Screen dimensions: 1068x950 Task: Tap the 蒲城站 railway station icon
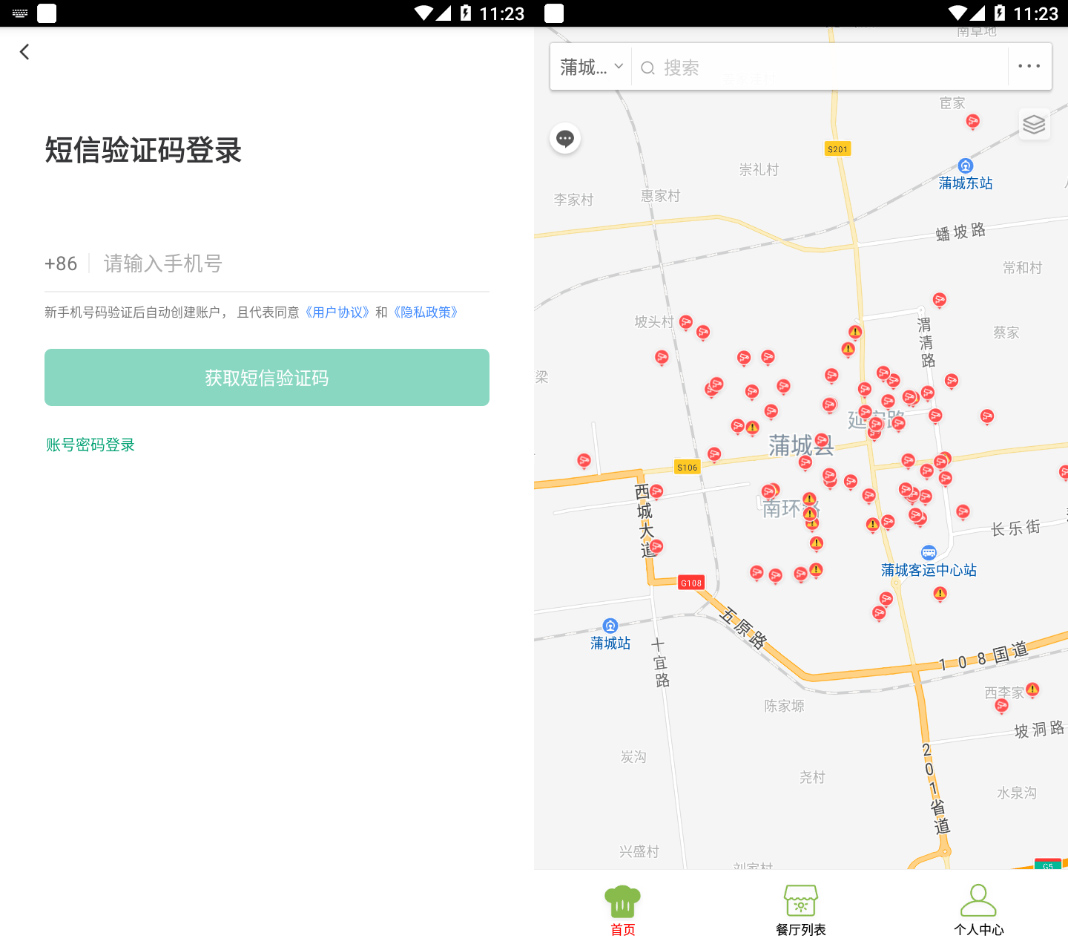point(610,625)
